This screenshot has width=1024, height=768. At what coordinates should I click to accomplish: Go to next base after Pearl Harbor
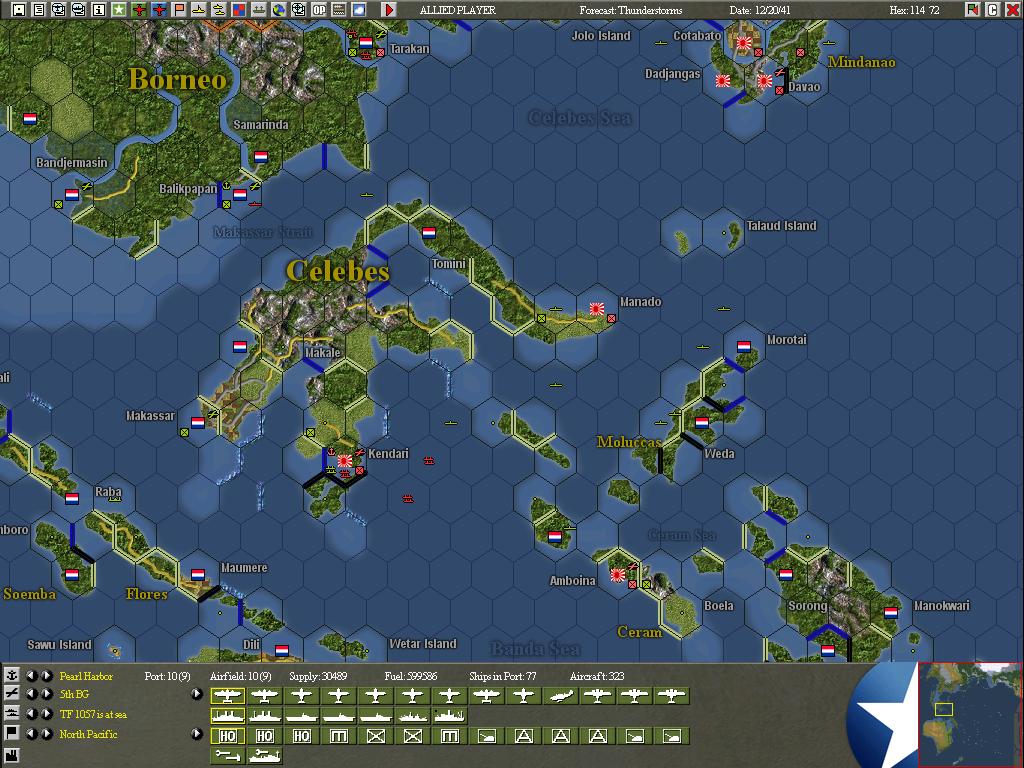pyautogui.click(x=46, y=676)
